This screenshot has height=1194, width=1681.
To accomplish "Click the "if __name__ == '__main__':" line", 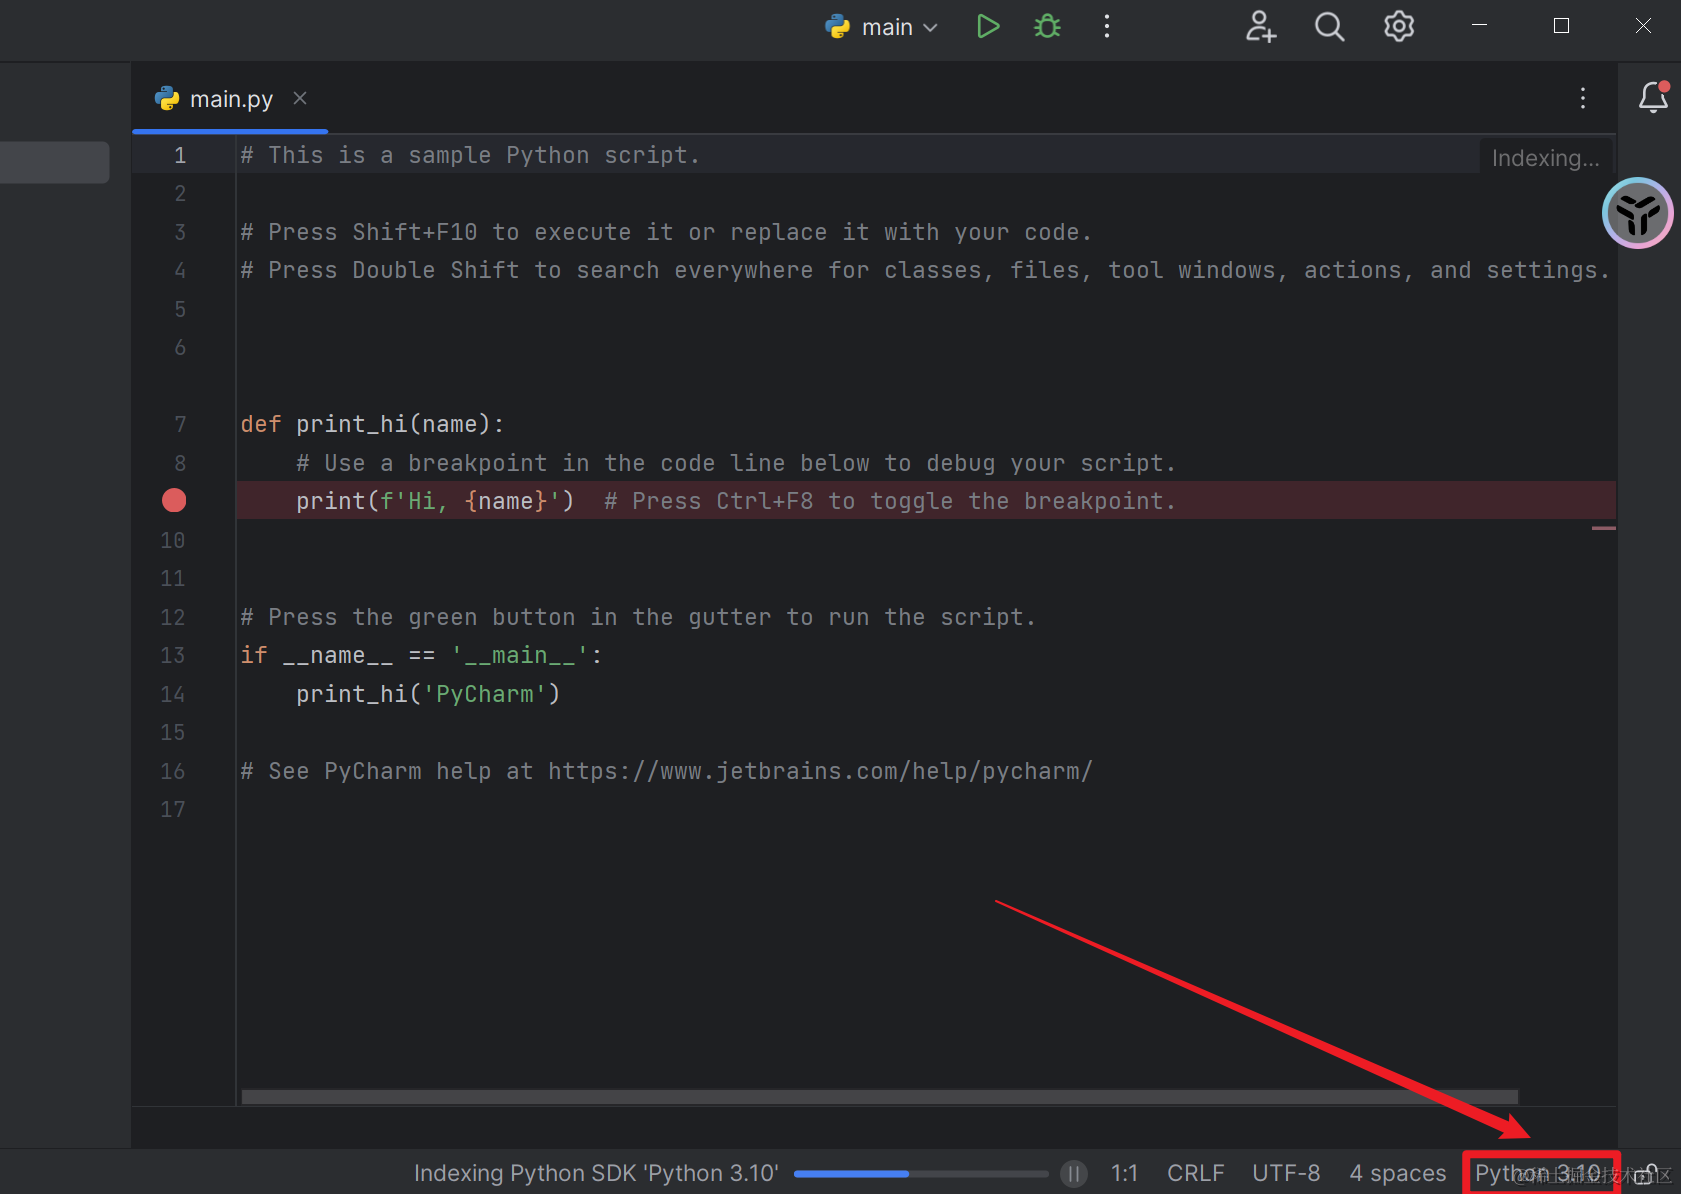I will coord(421,655).
